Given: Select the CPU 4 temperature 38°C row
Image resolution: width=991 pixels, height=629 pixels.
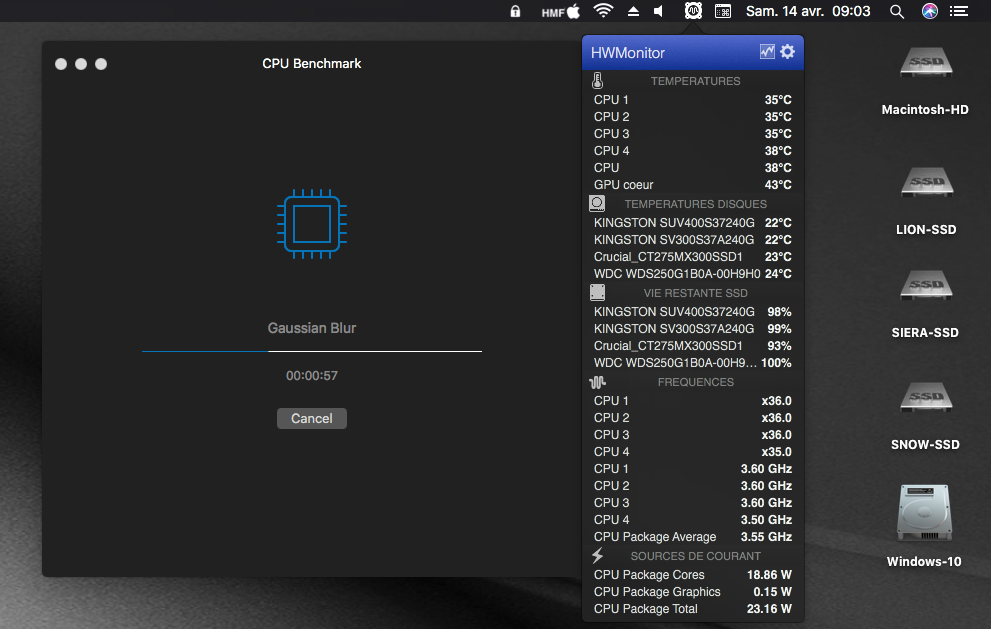Looking at the screenshot, I should click(x=693, y=150).
